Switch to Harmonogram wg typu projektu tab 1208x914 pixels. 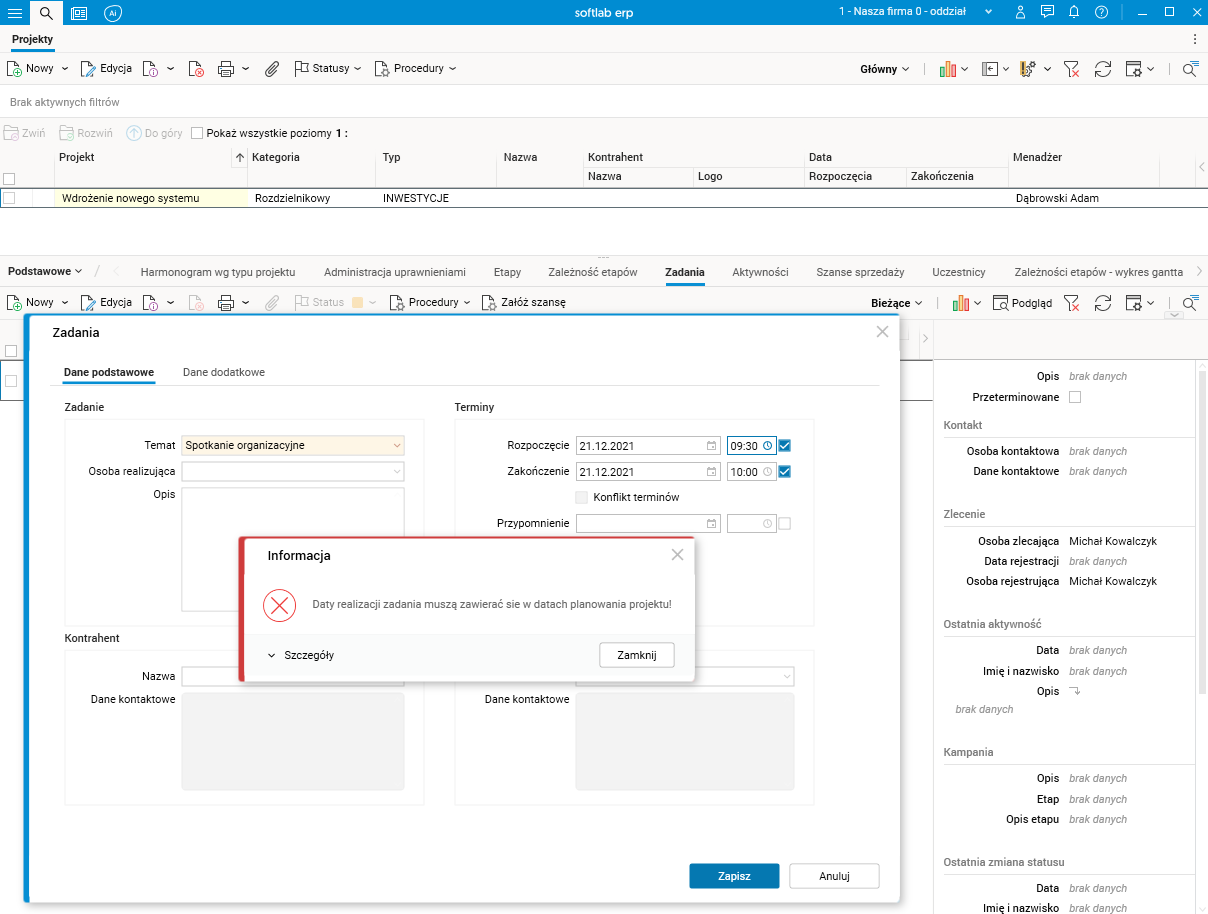coord(218,272)
